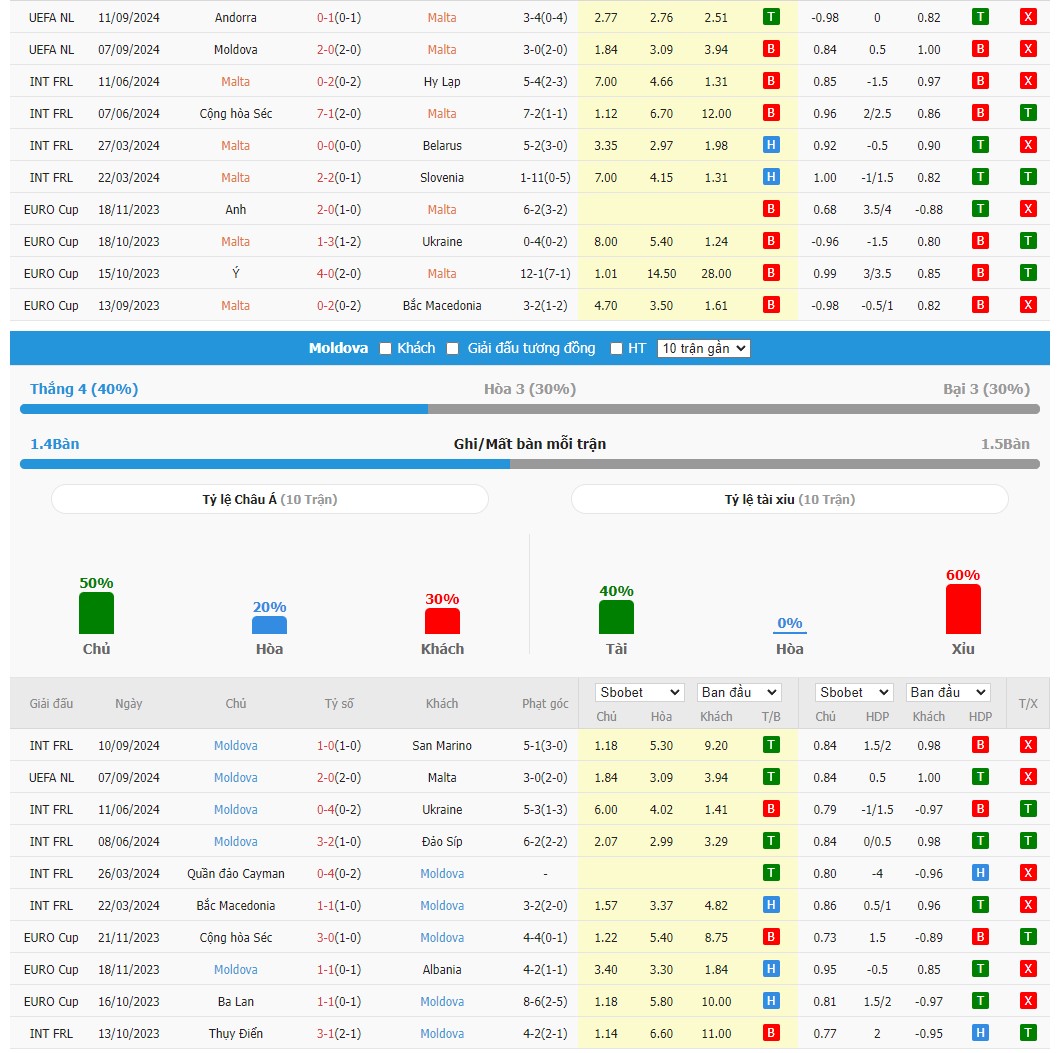This screenshot has height=1053, width=1060.
Task: Click T/X column header
Action: (x=1028, y=704)
